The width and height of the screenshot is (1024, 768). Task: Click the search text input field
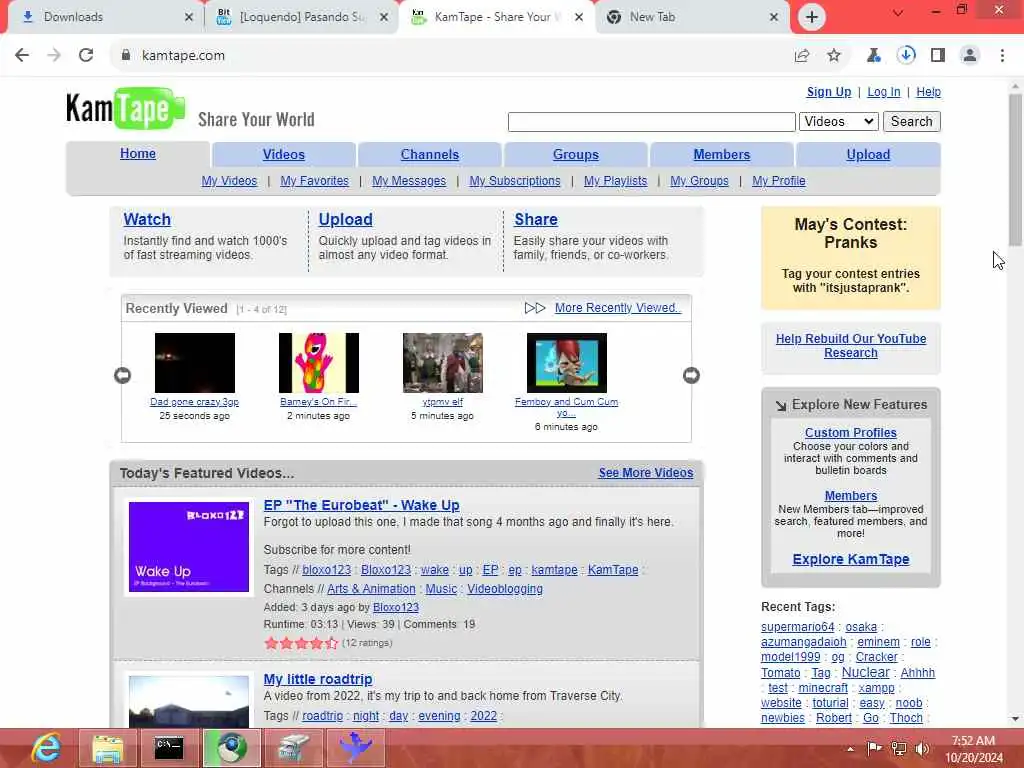(651, 121)
